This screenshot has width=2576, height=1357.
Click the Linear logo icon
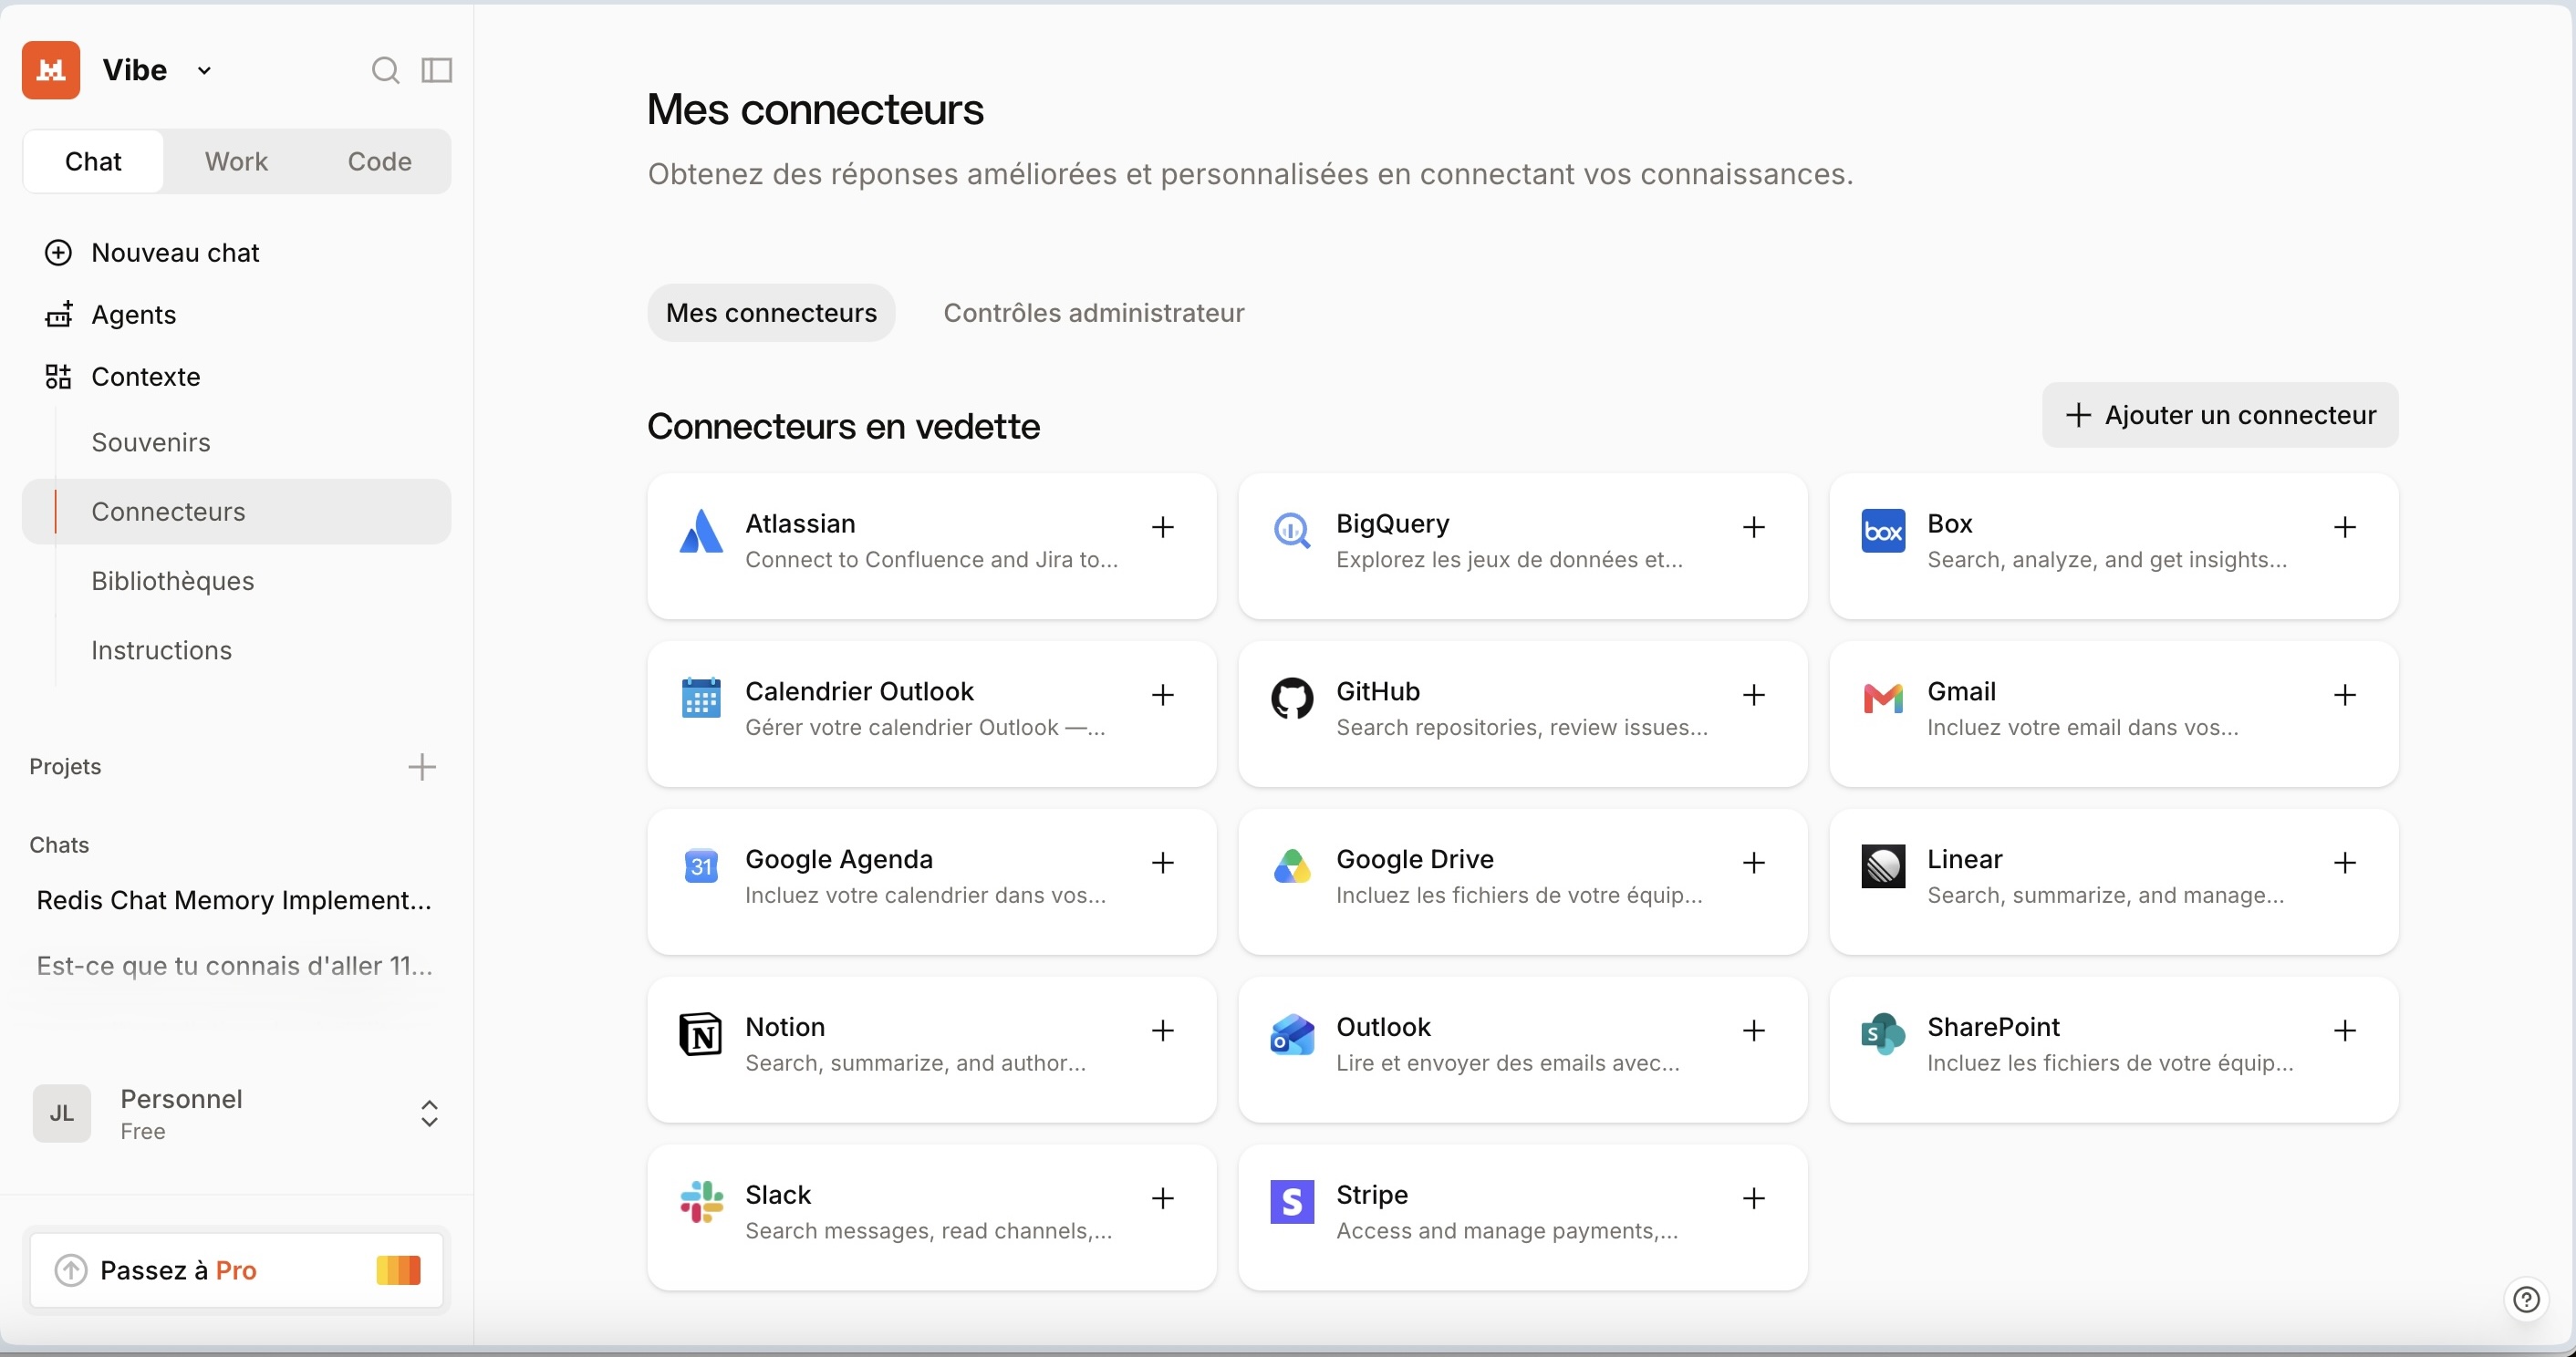coord(1883,866)
